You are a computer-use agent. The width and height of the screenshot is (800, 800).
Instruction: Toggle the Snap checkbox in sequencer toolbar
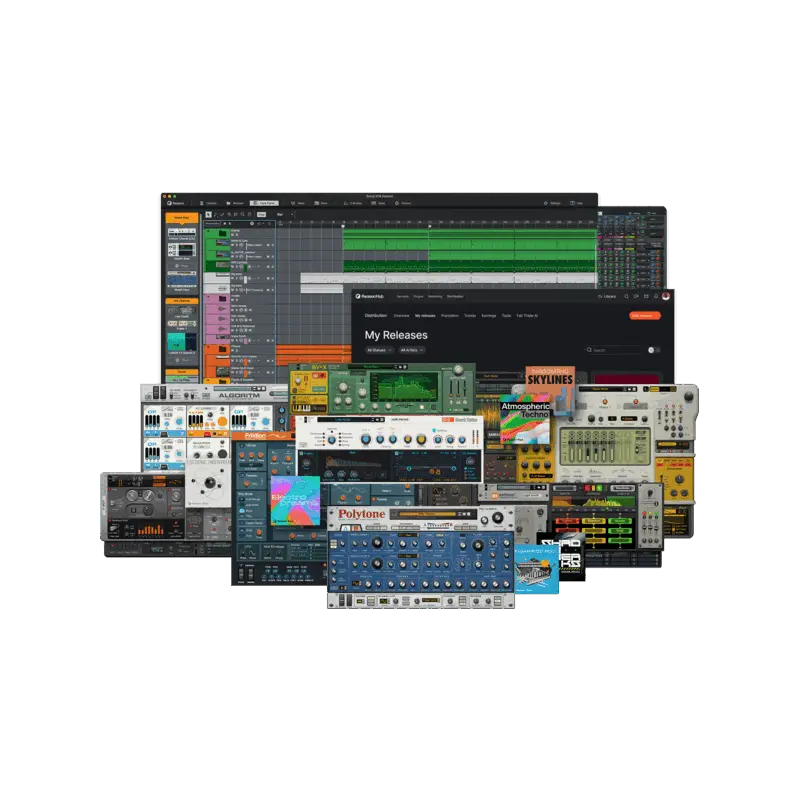(261, 215)
